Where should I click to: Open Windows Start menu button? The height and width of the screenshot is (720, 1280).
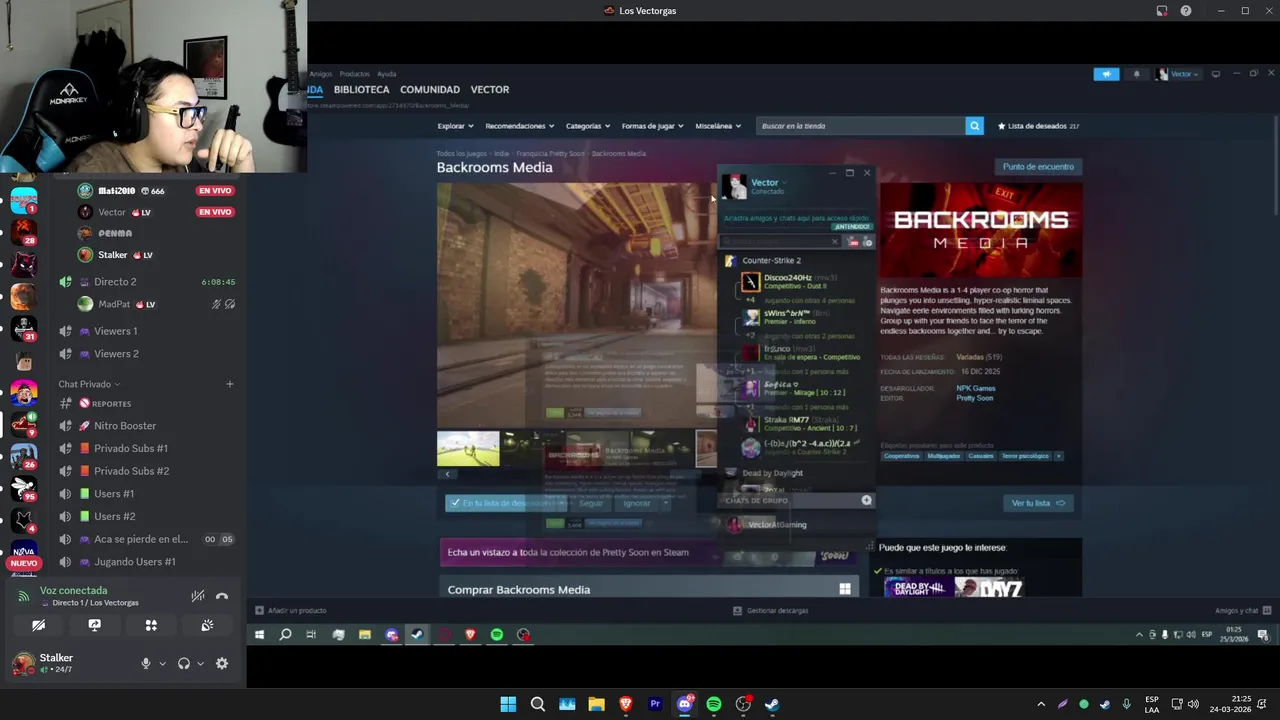click(508, 704)
